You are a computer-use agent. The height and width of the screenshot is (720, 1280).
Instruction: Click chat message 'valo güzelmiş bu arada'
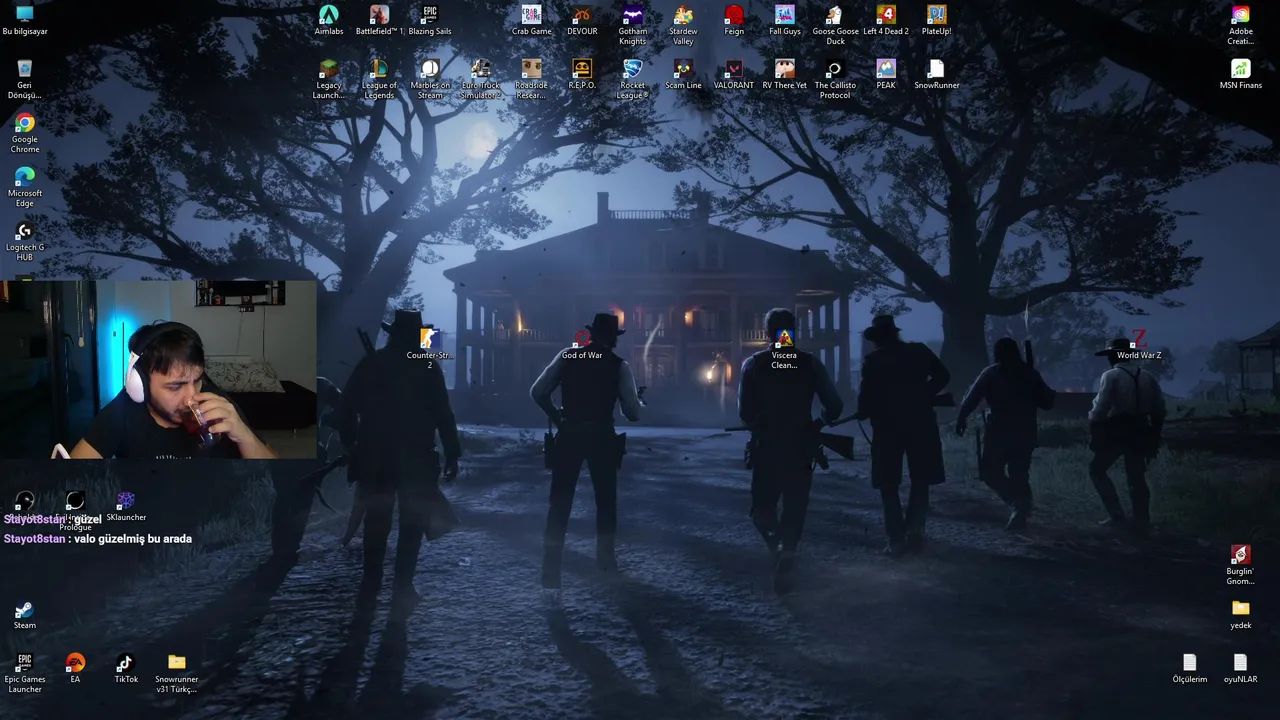pyautogui.click(x=133, y=539)
